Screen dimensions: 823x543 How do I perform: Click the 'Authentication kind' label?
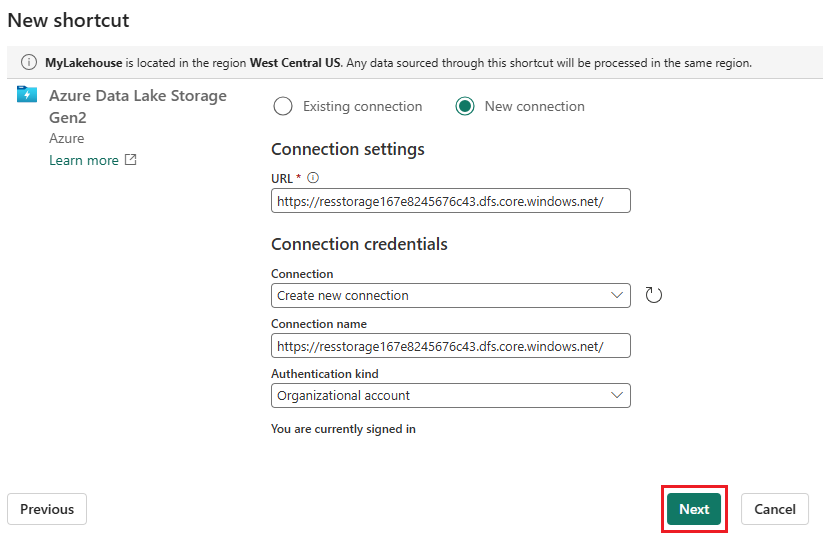[325, 374]
